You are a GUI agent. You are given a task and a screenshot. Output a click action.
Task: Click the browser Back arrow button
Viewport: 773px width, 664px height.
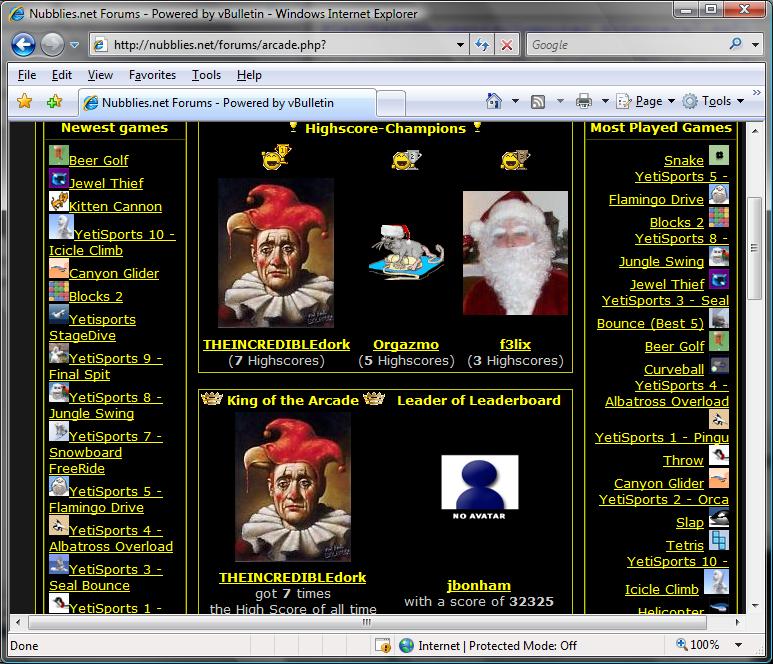click(24, 45)
